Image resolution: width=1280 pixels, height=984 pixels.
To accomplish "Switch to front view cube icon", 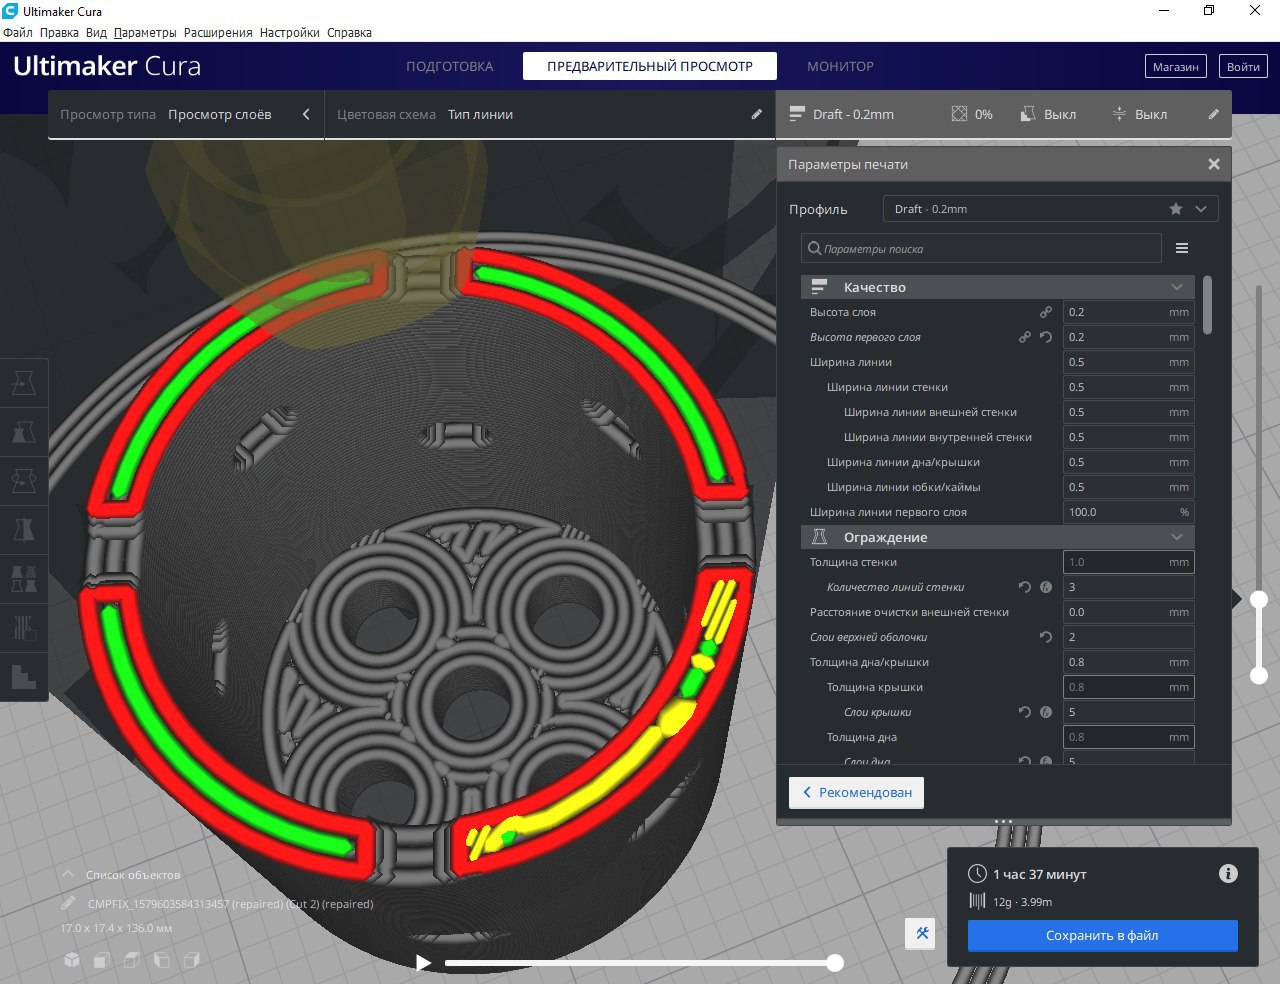I will tap(102, 960).
